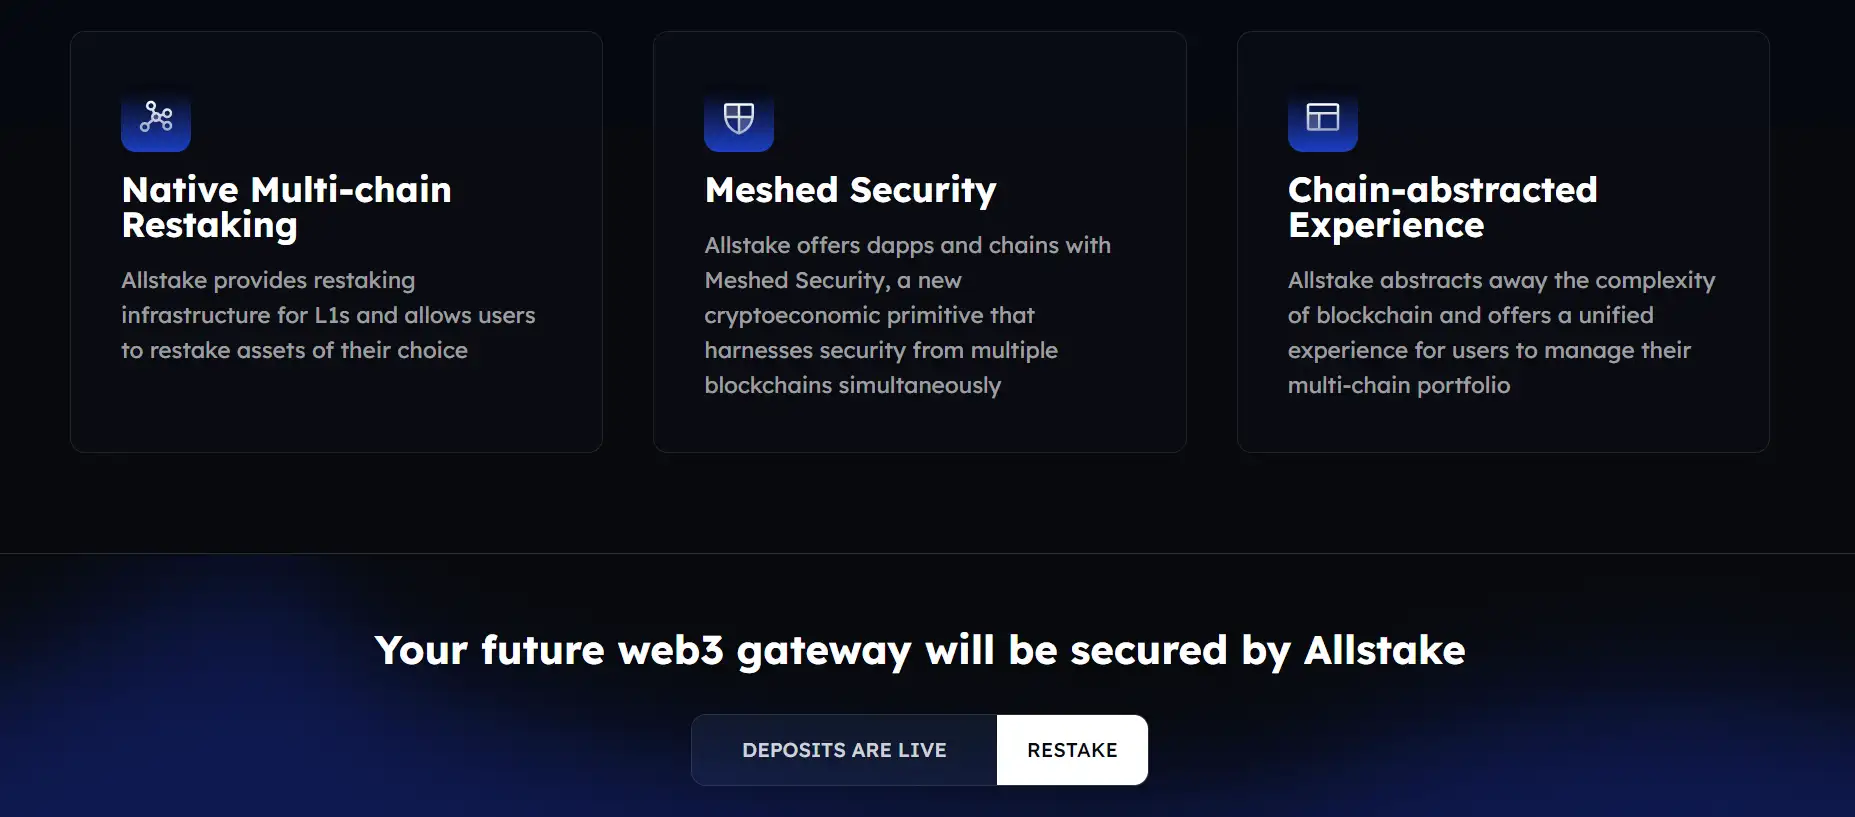Click the 'Allstake abstracts away the complexity' line

(1501, 280)
